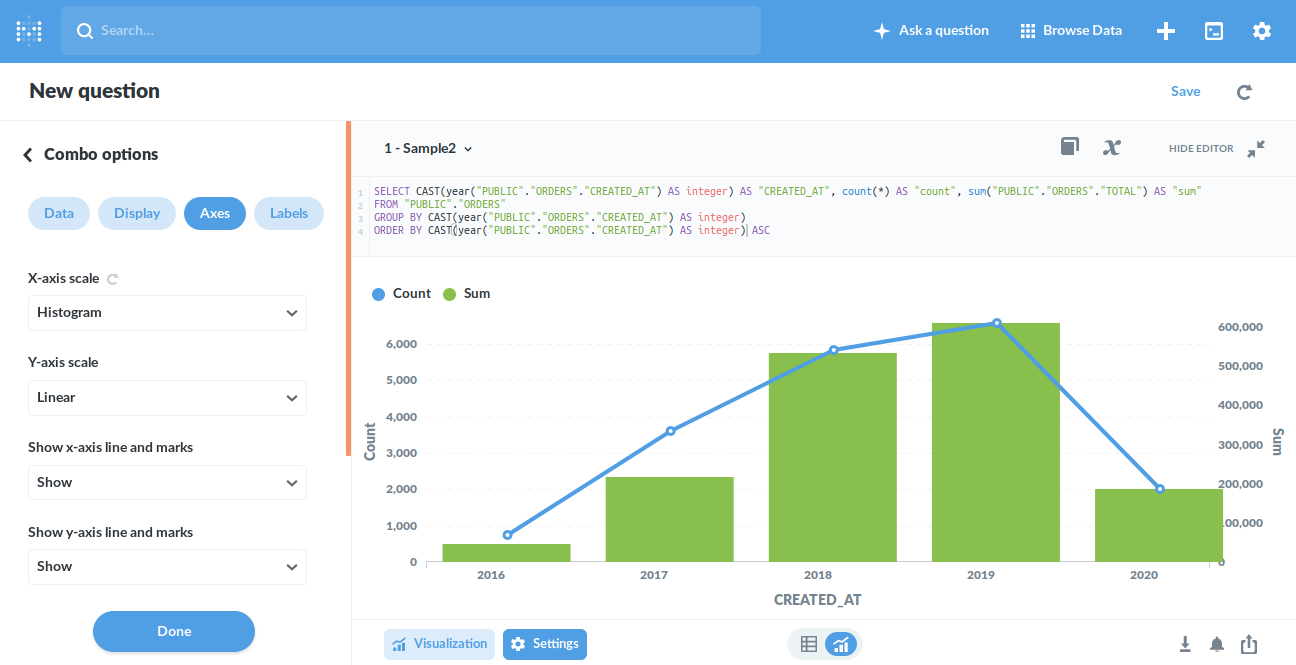Click the CREATED_AT axis title

(x=818, y=600)
